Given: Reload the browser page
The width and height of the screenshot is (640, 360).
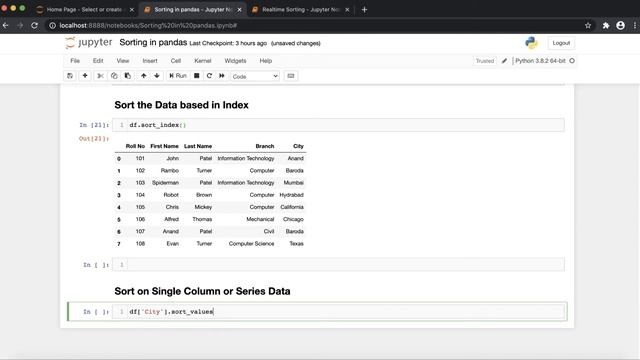Looking at the screenshot, I should point(35,25).
